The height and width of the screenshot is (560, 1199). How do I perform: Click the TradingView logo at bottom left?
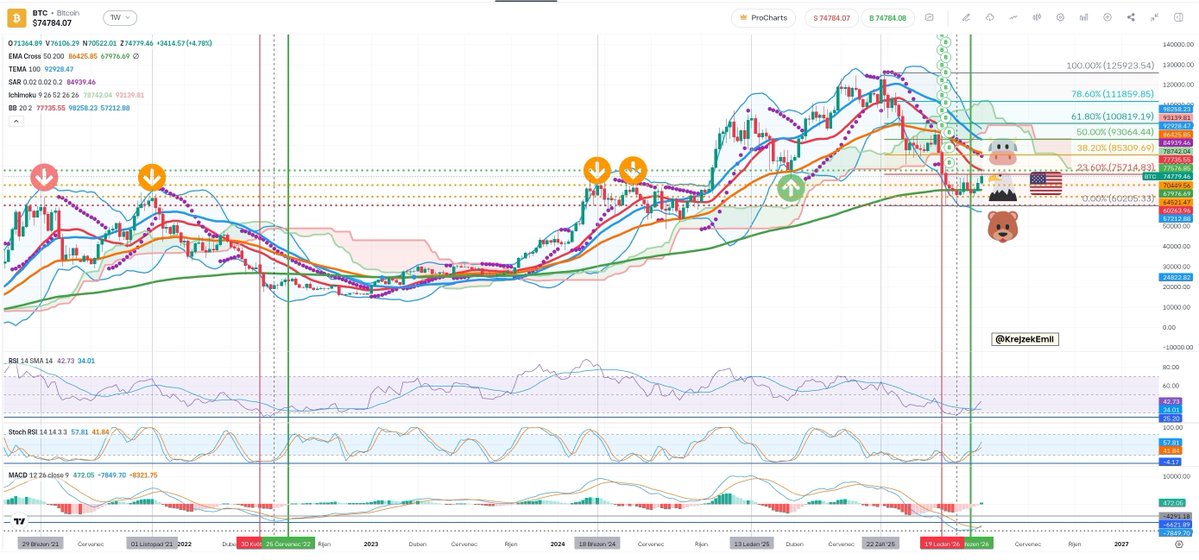[x=17, y=520]
